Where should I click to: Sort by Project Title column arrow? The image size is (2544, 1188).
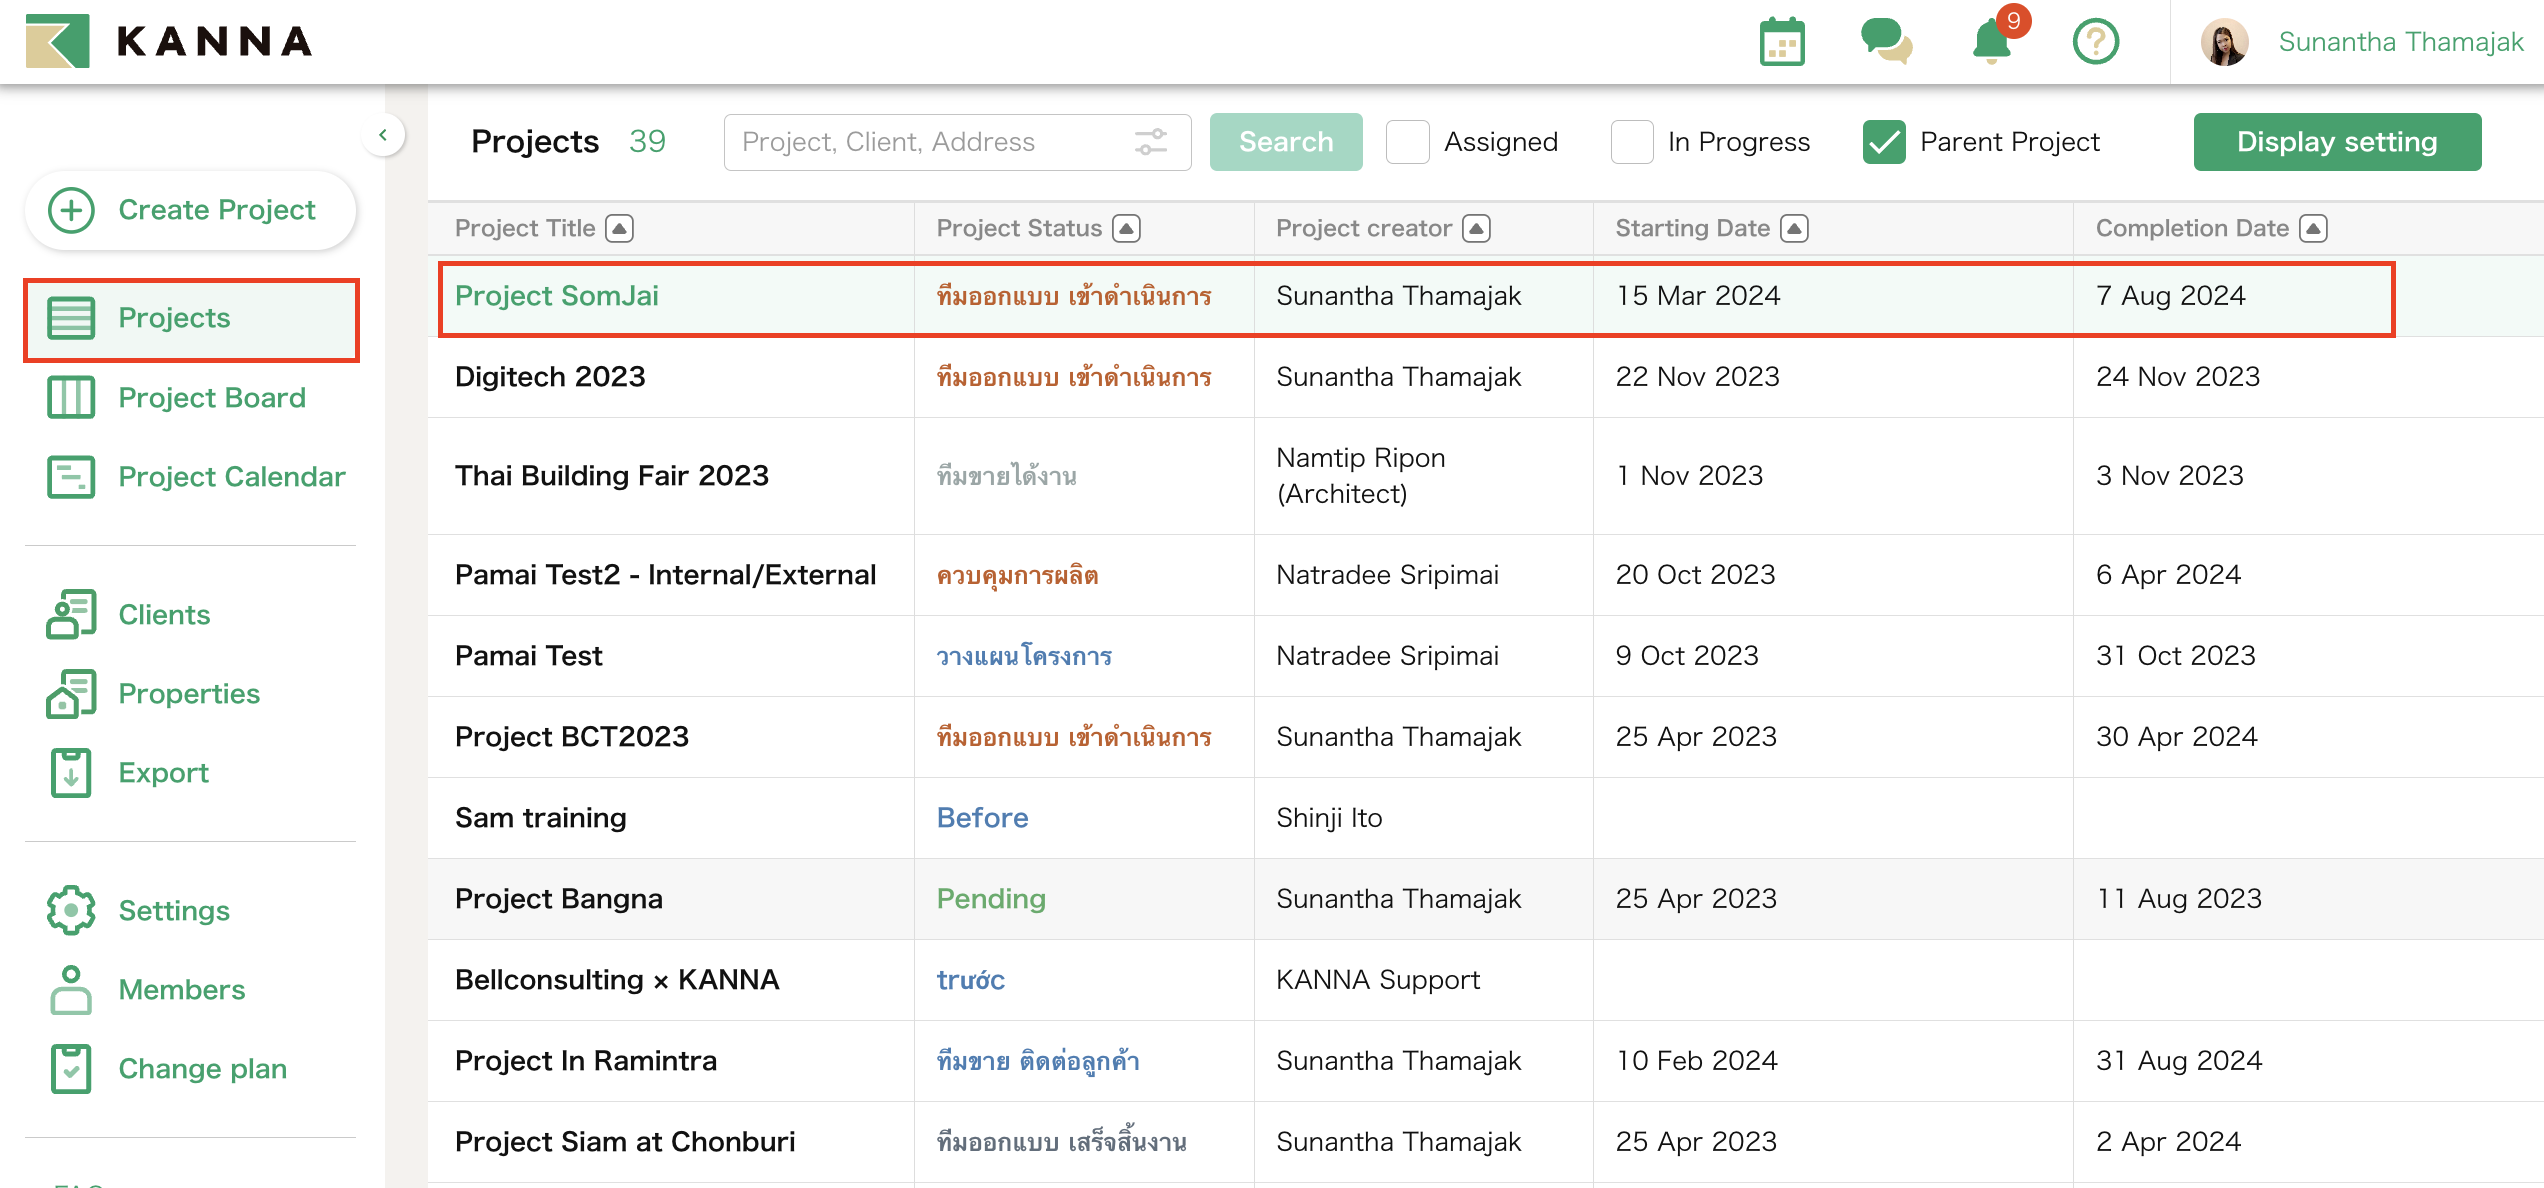click(x=620, y=228)
